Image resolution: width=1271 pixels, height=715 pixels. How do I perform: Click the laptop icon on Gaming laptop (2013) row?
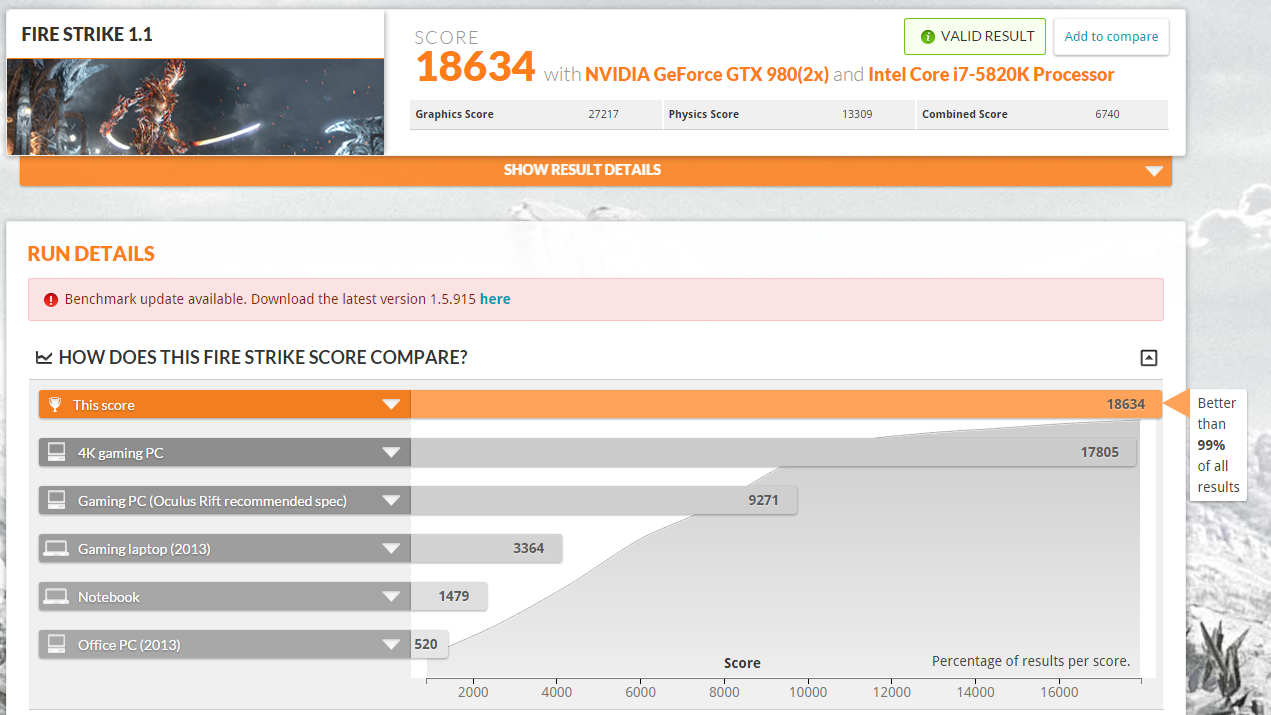coord(55,548)
